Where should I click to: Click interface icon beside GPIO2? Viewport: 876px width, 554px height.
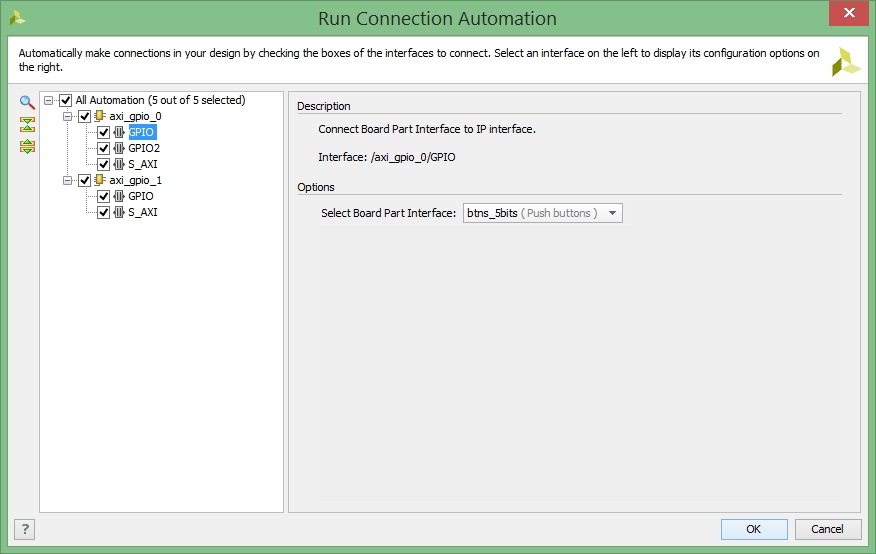coord(118,148)
